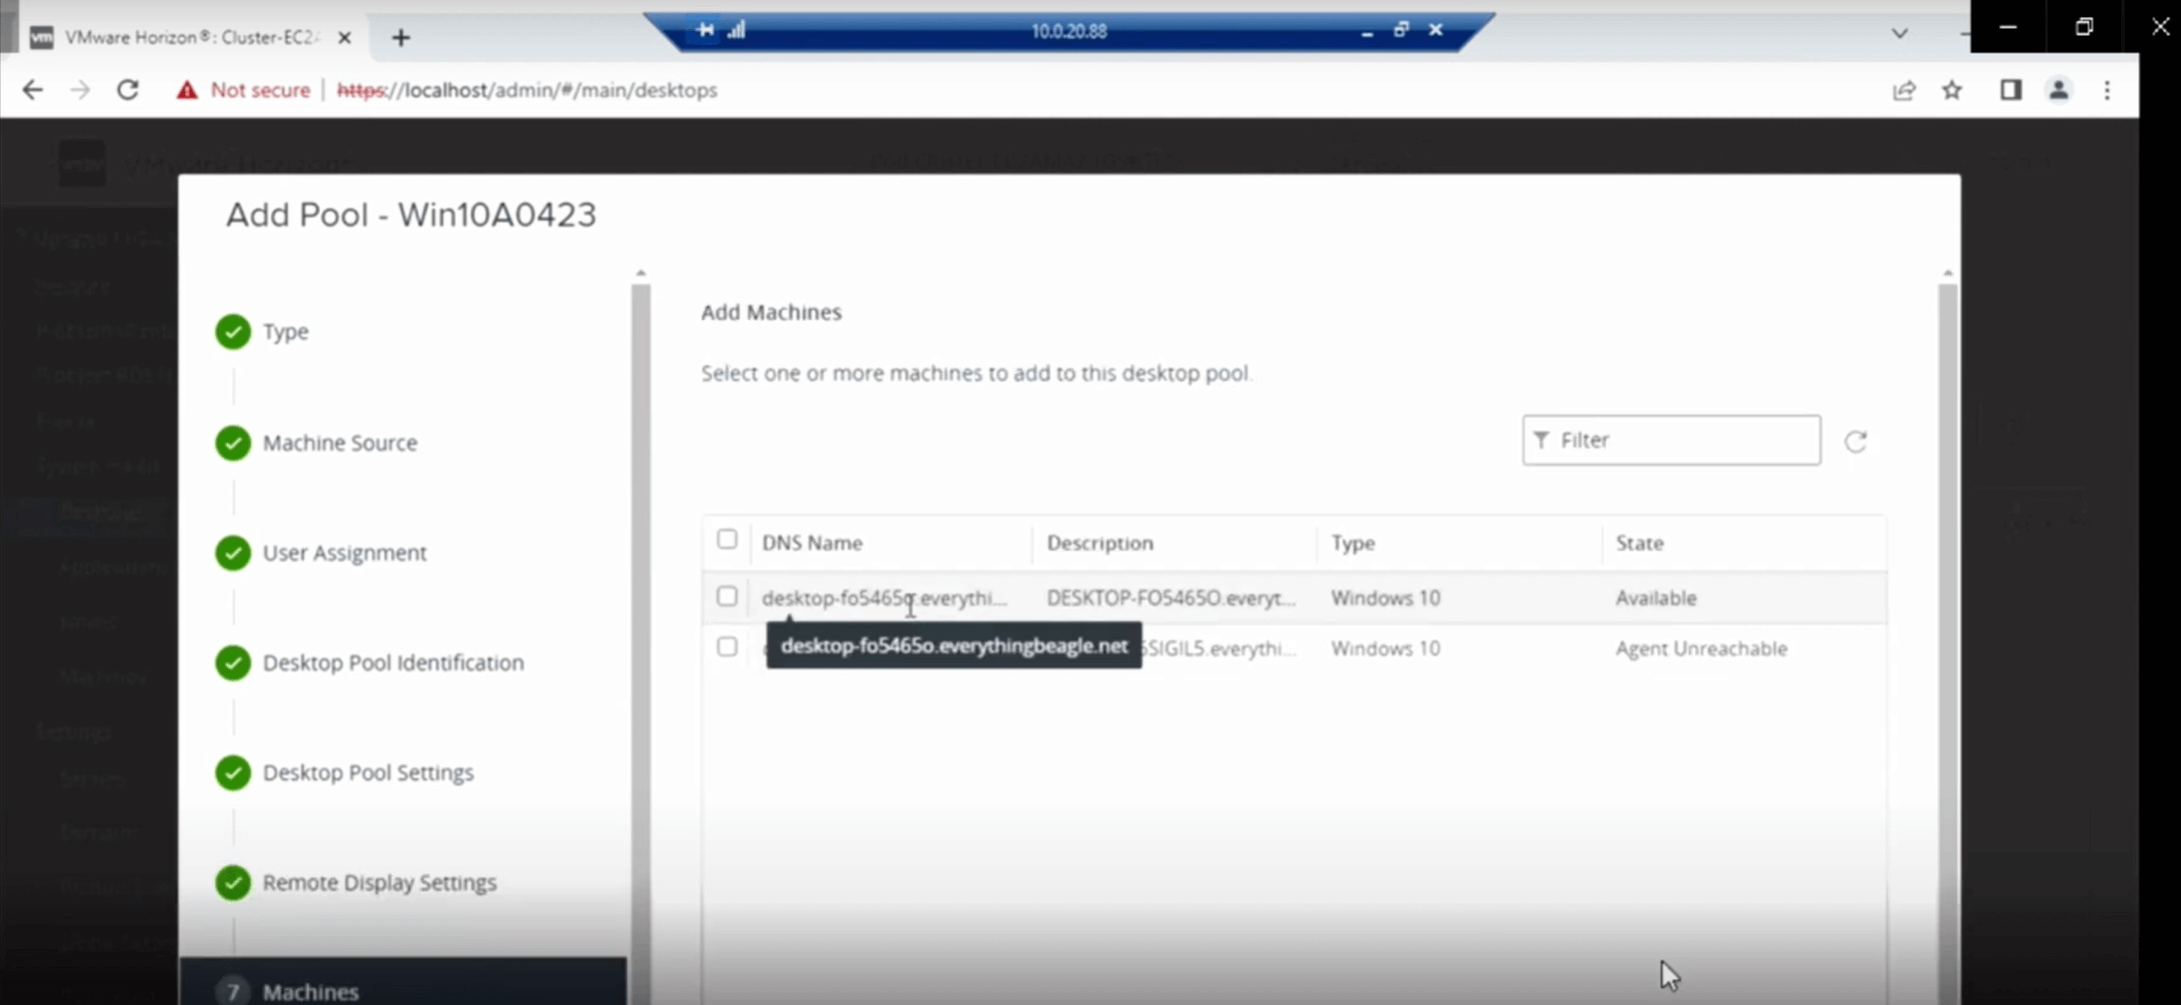Open the share icon in the address bar
Screen dimensions: 2181x1005
pyautogui.click(x=1904, y=90)
